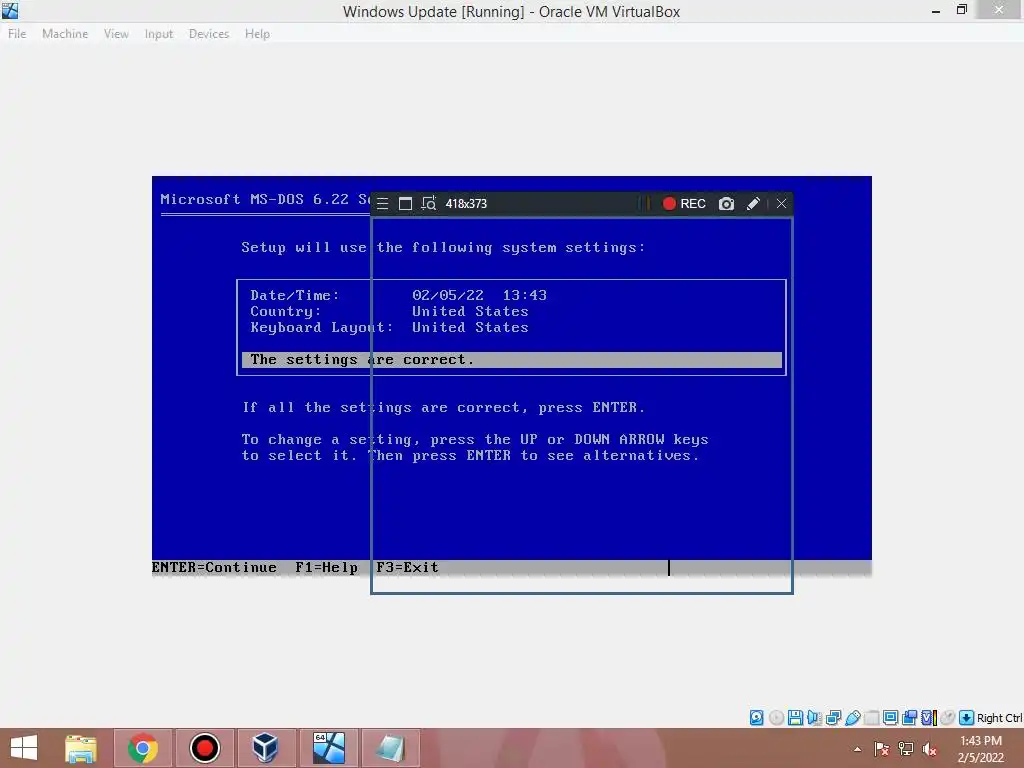Start recording with the REC button

tap(684, 204)
